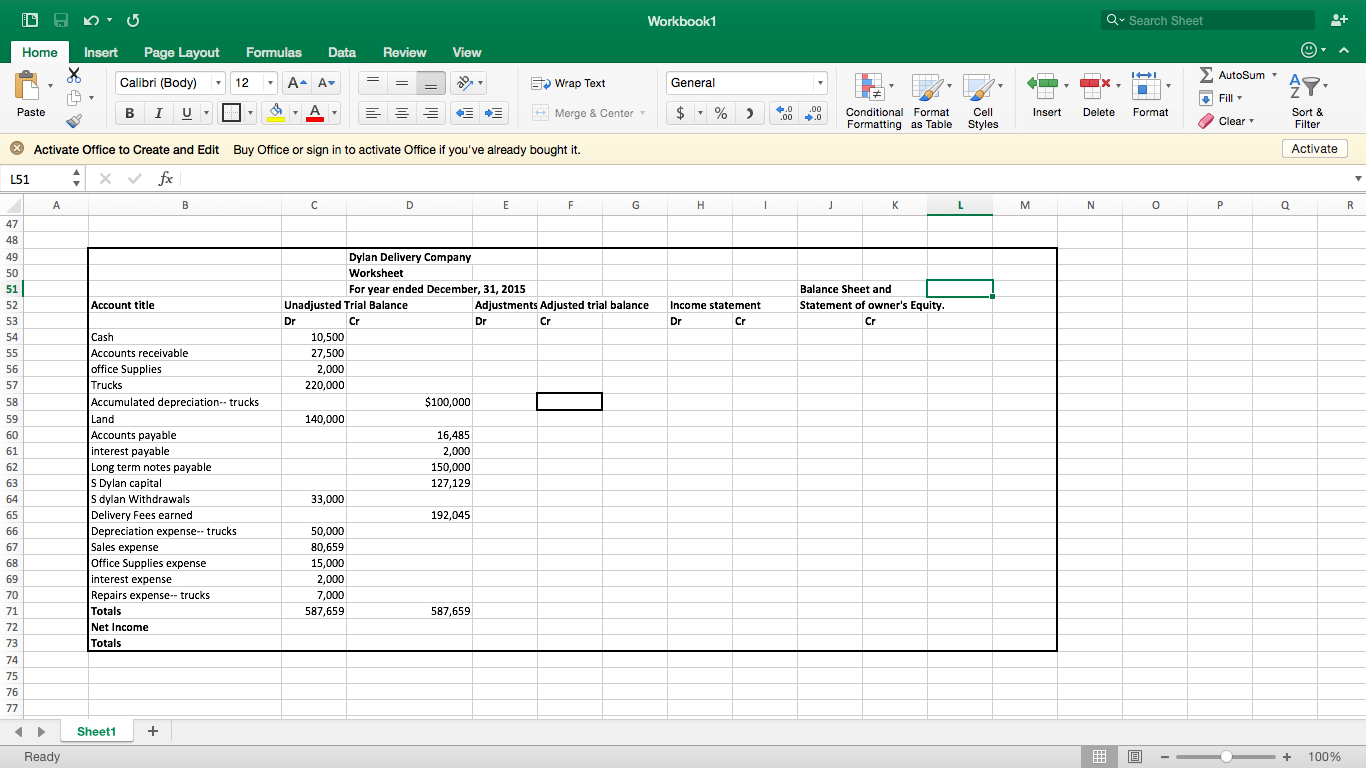Viewport: 1366px width, 768px height.
Task: Click the Name Box showing L51
Action: [35, 179]
